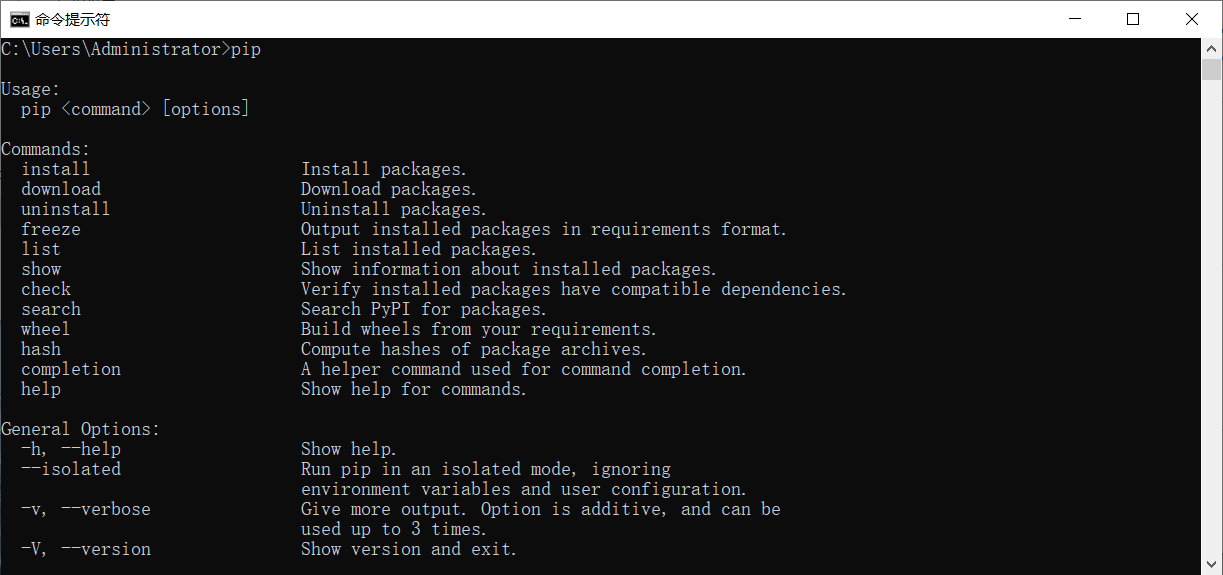This screenshot has width=1223, height=575.
Task: Click the 'search' command name
Action: 51,309
